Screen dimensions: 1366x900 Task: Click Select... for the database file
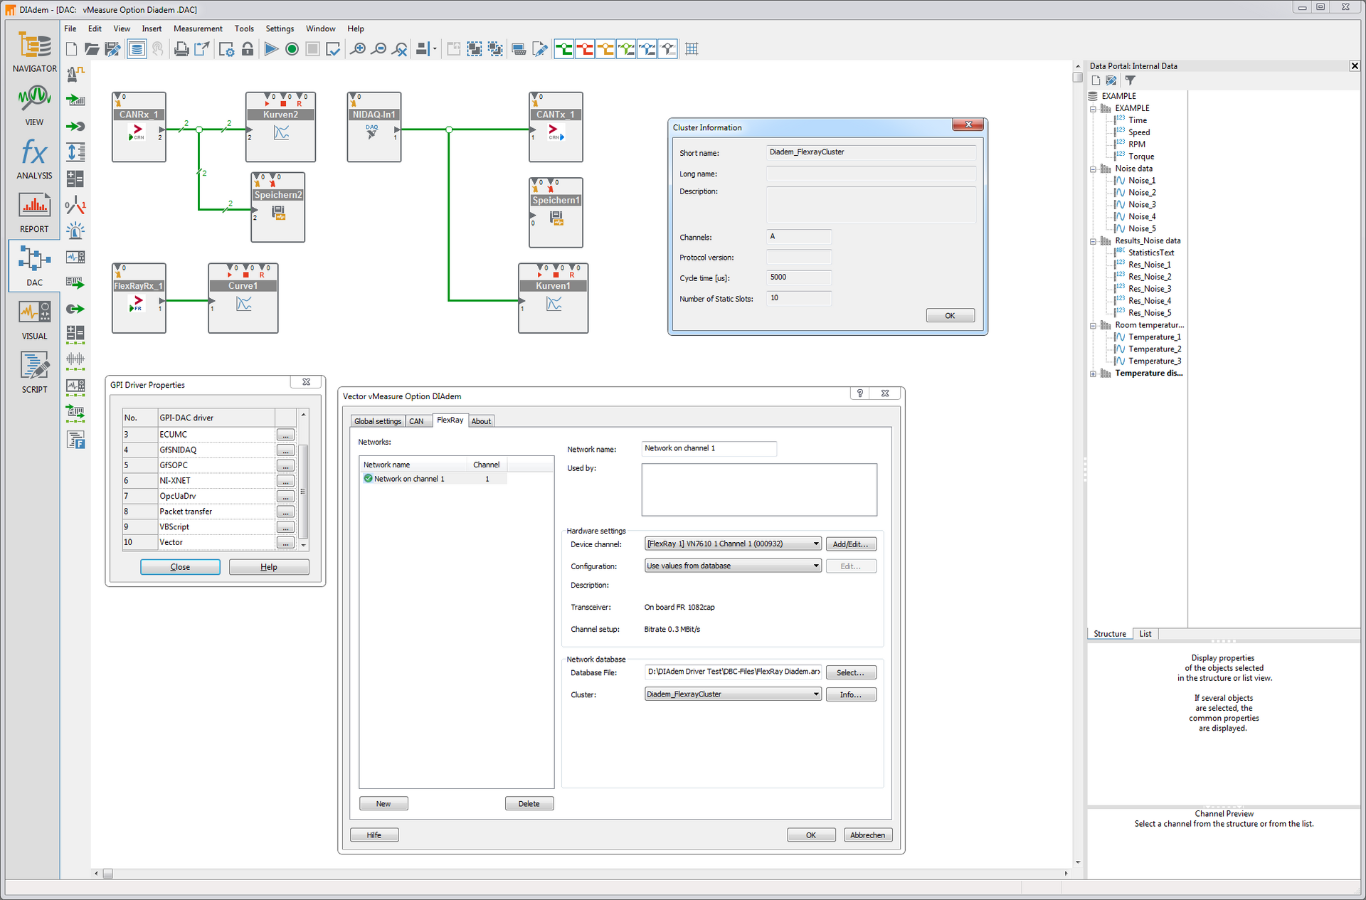[851, 673]
